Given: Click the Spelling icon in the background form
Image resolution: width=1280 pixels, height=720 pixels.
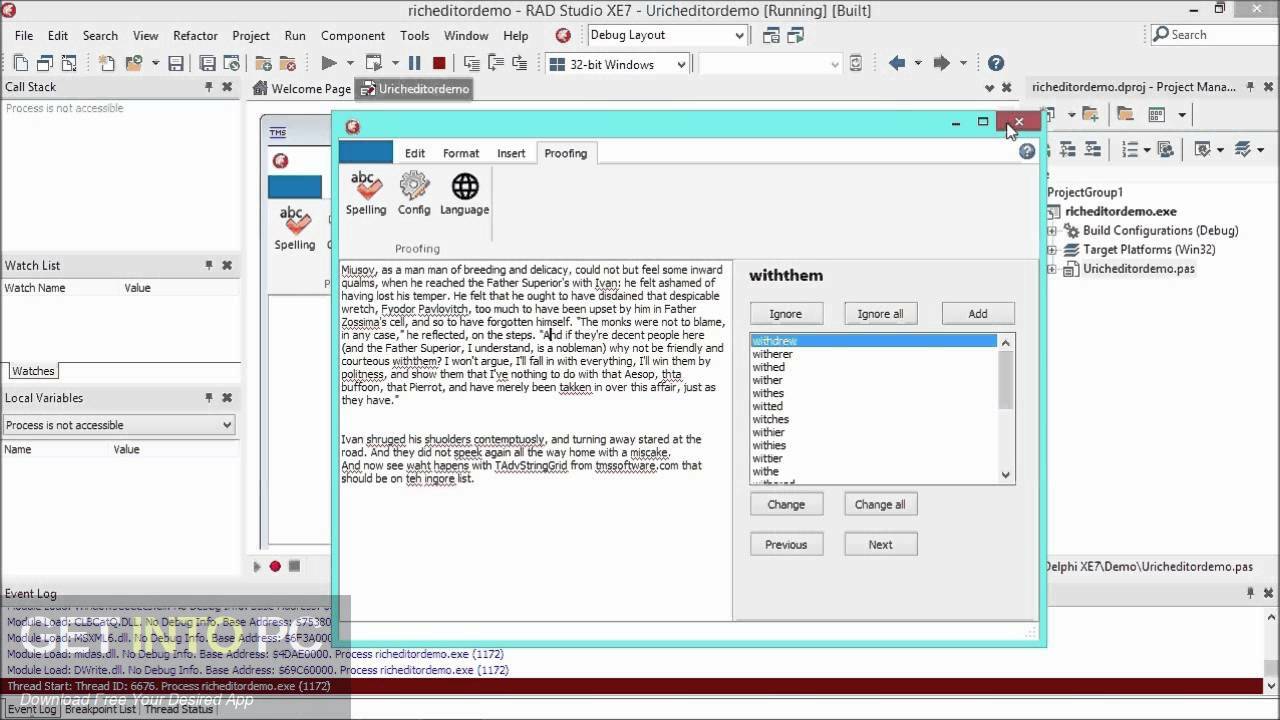Looking at the screenshot, I should [294, 228].
